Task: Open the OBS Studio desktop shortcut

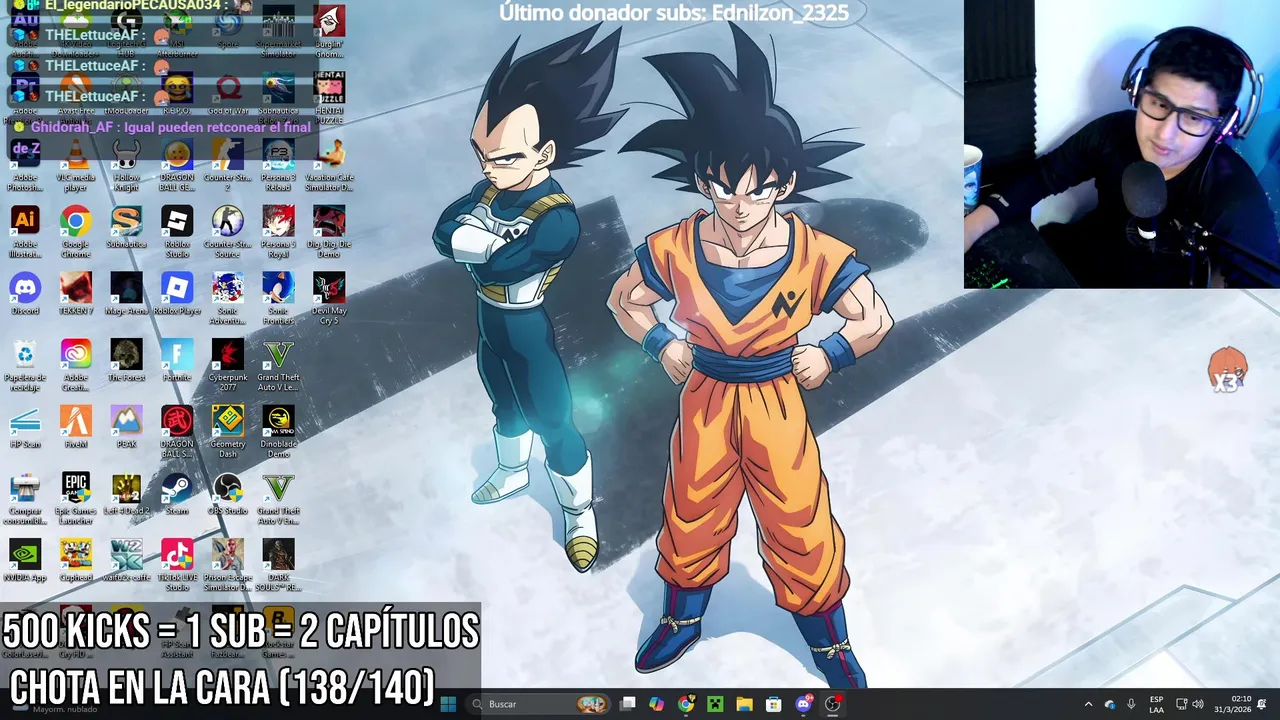Action: pyautogui.click(x=228, y=494)
